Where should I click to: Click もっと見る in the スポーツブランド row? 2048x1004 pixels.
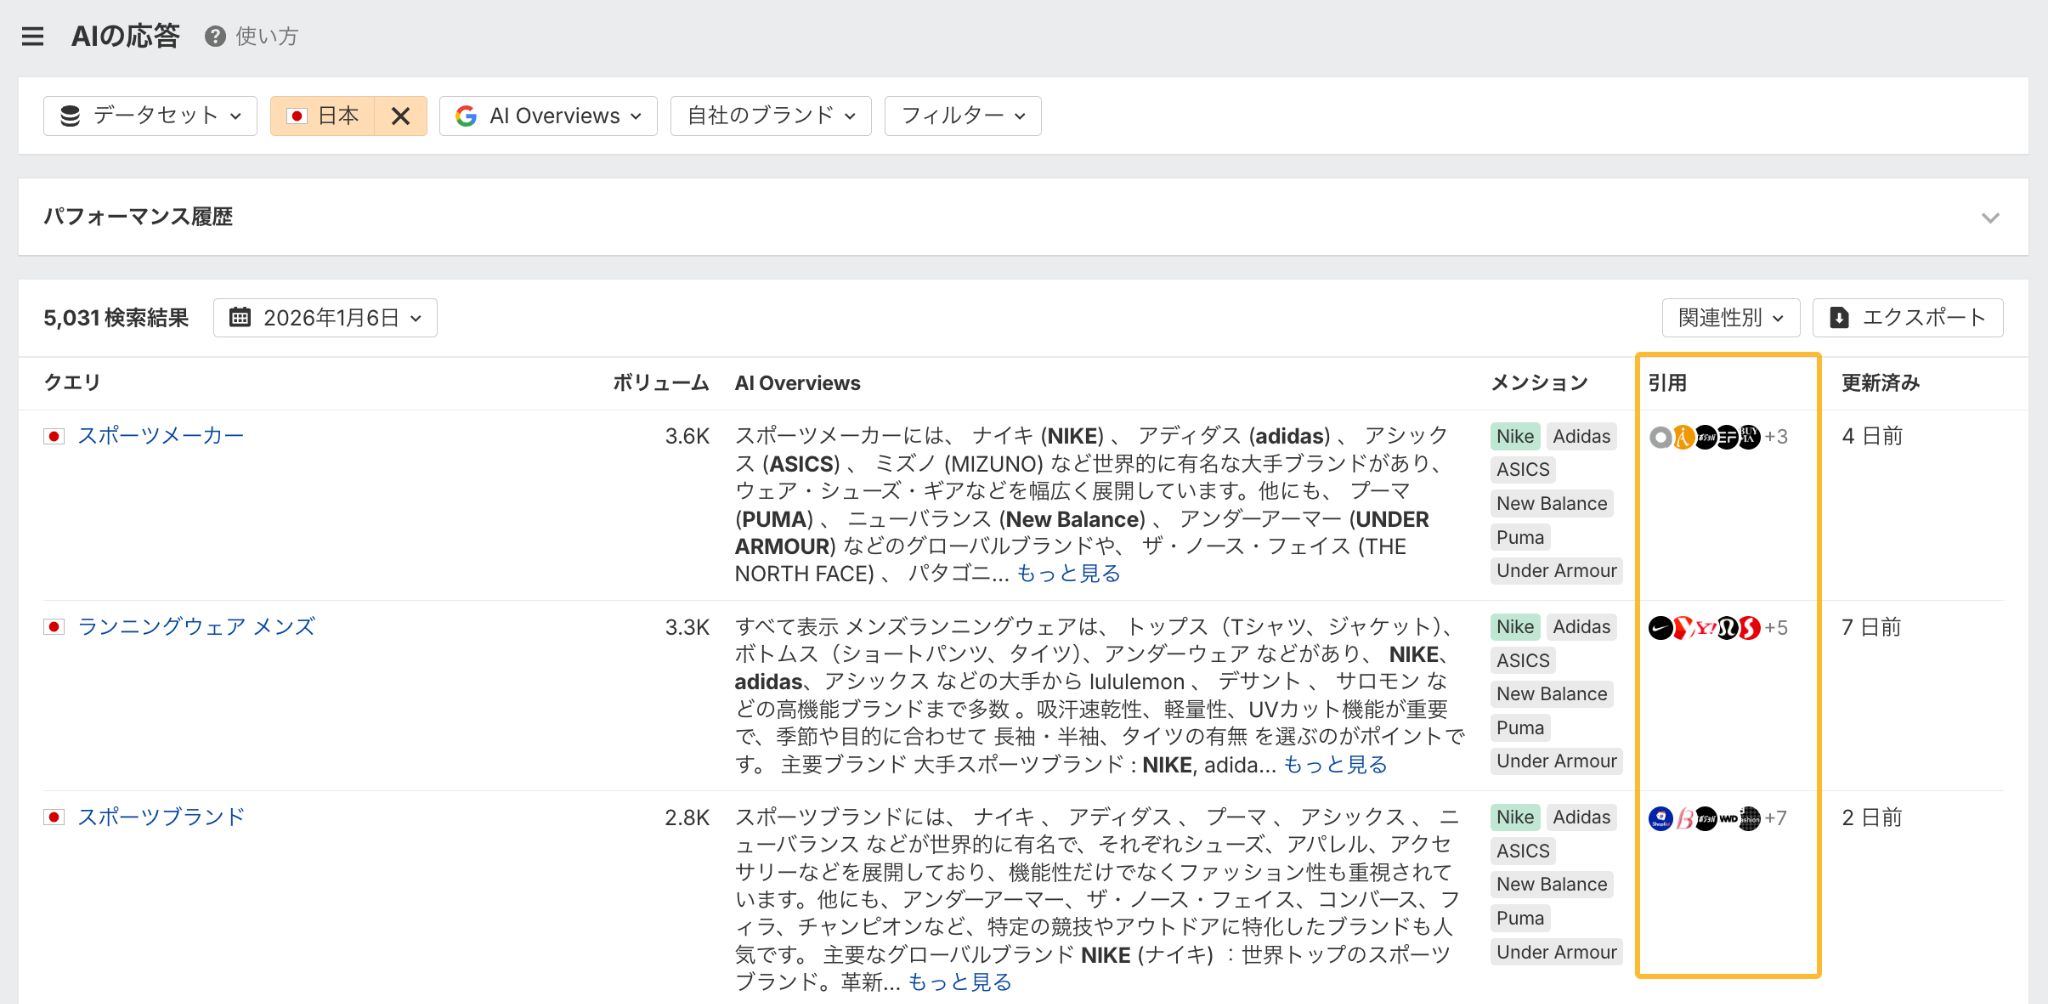tap(959, 982)
